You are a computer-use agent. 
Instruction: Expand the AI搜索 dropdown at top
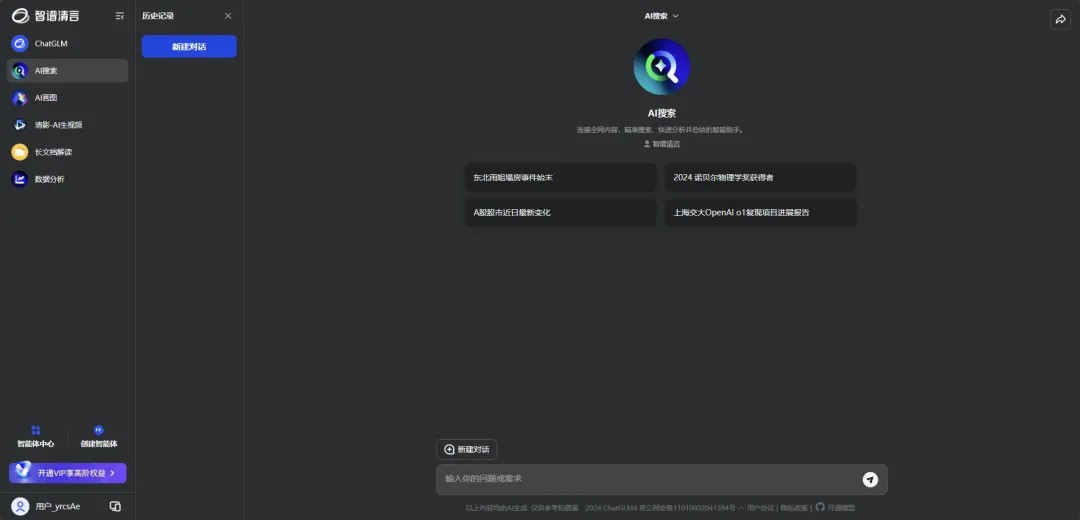point(661,16)
